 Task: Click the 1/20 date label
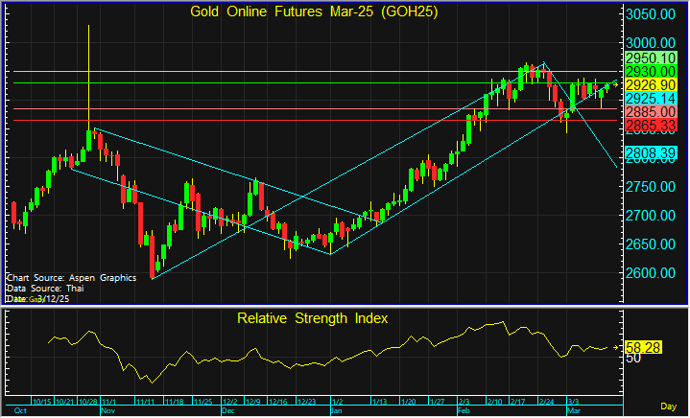pyautogui.click(x=408, y=402)
